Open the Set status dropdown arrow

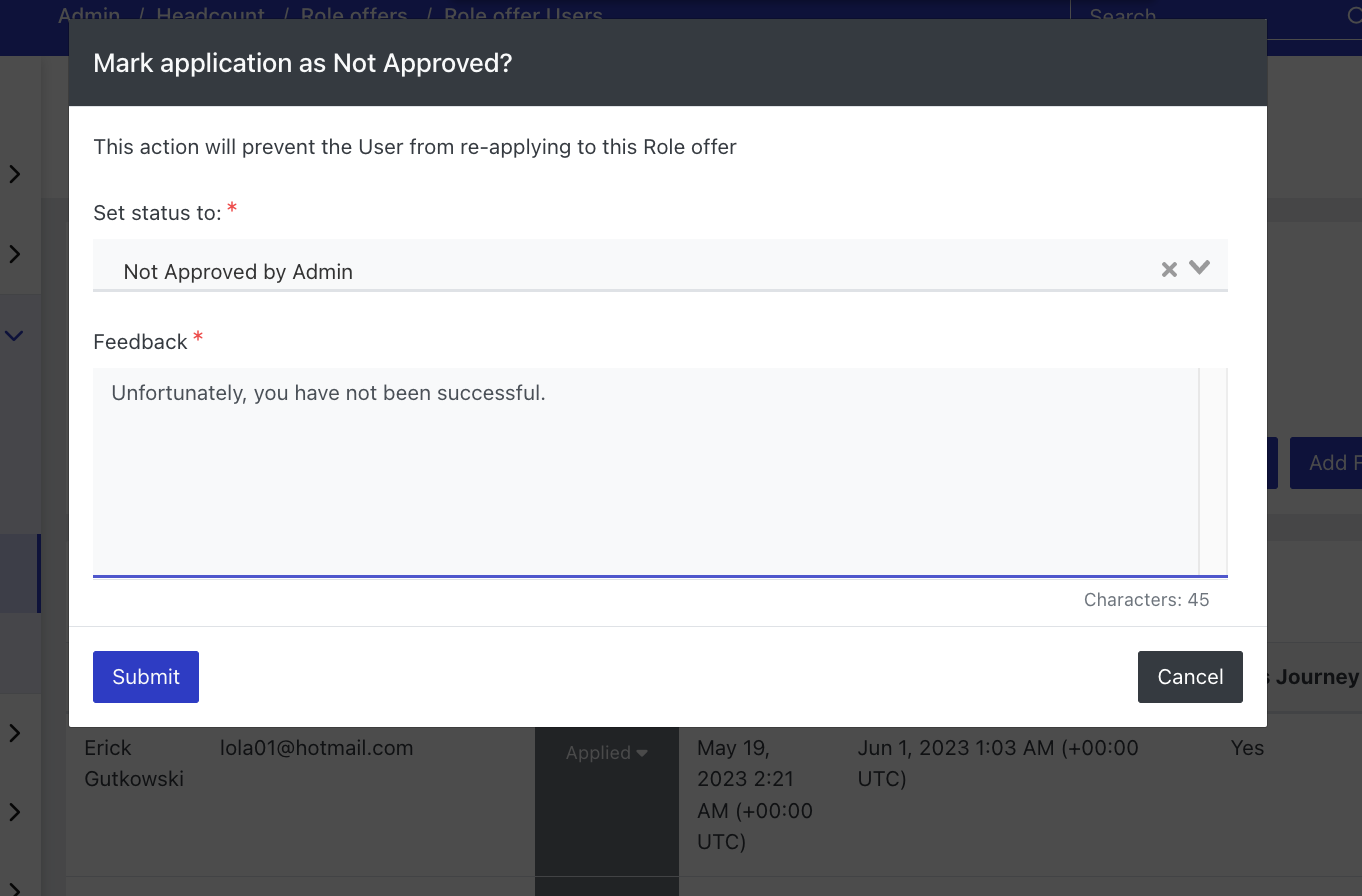coord(1200,267)
